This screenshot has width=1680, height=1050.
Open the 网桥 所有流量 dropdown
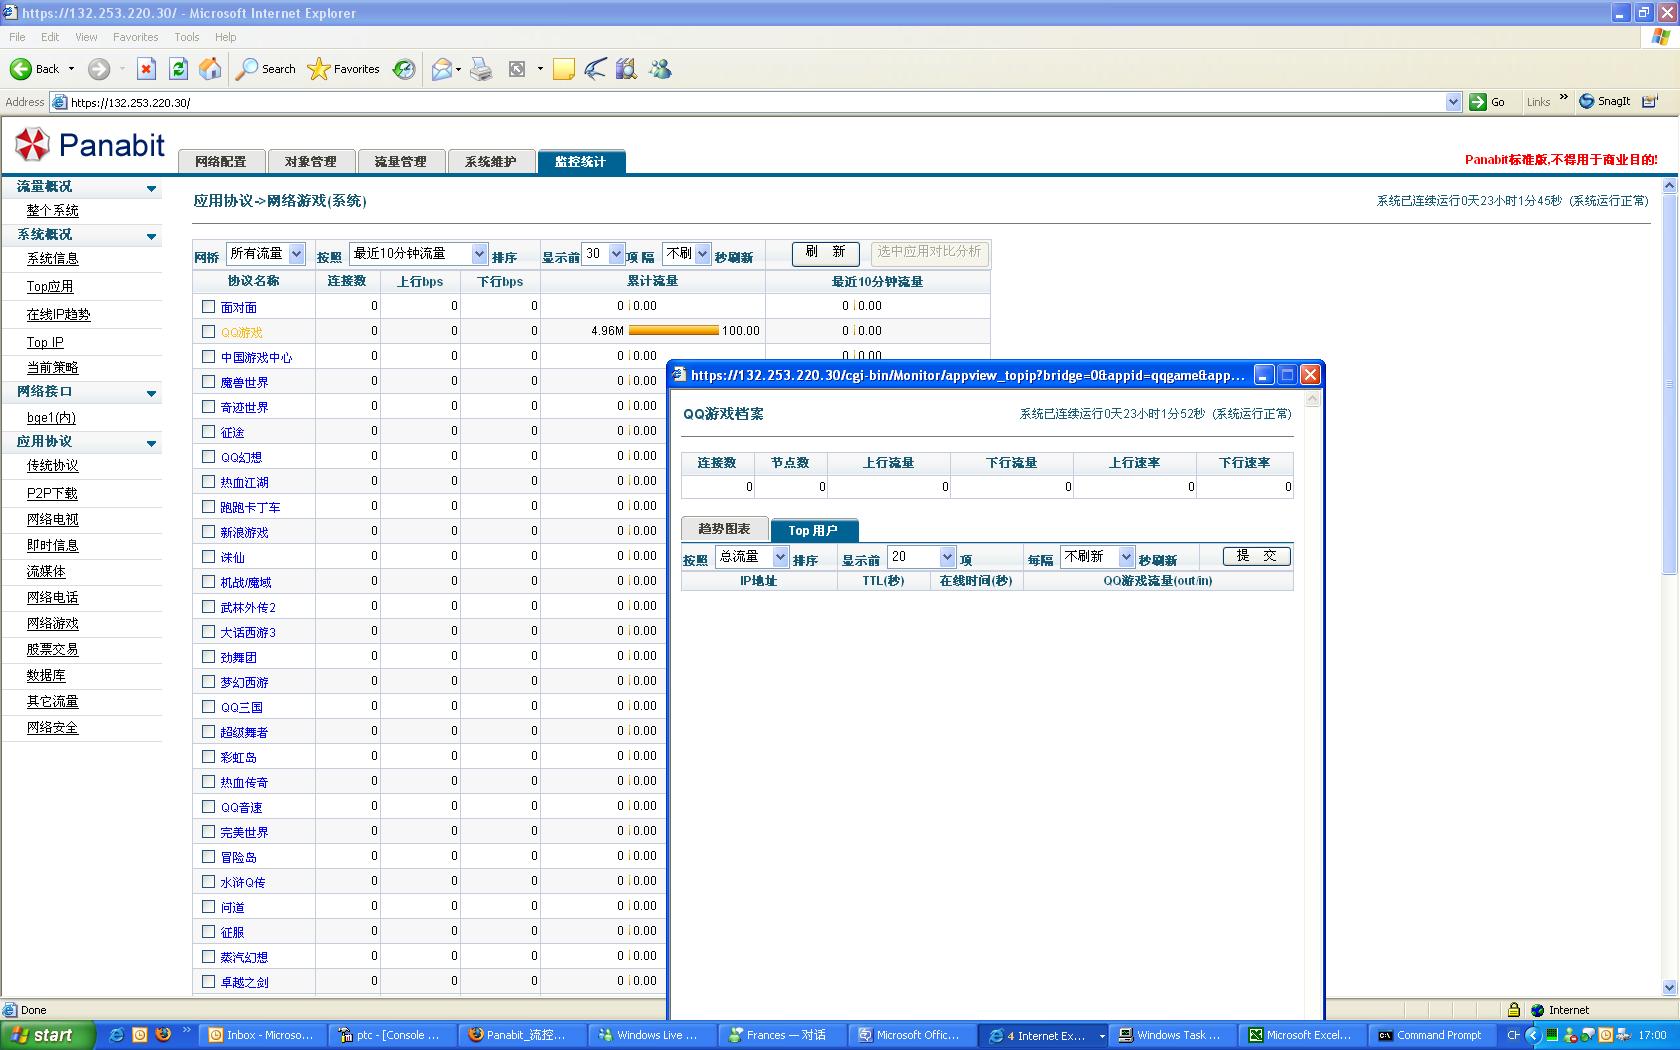[265, 254]
